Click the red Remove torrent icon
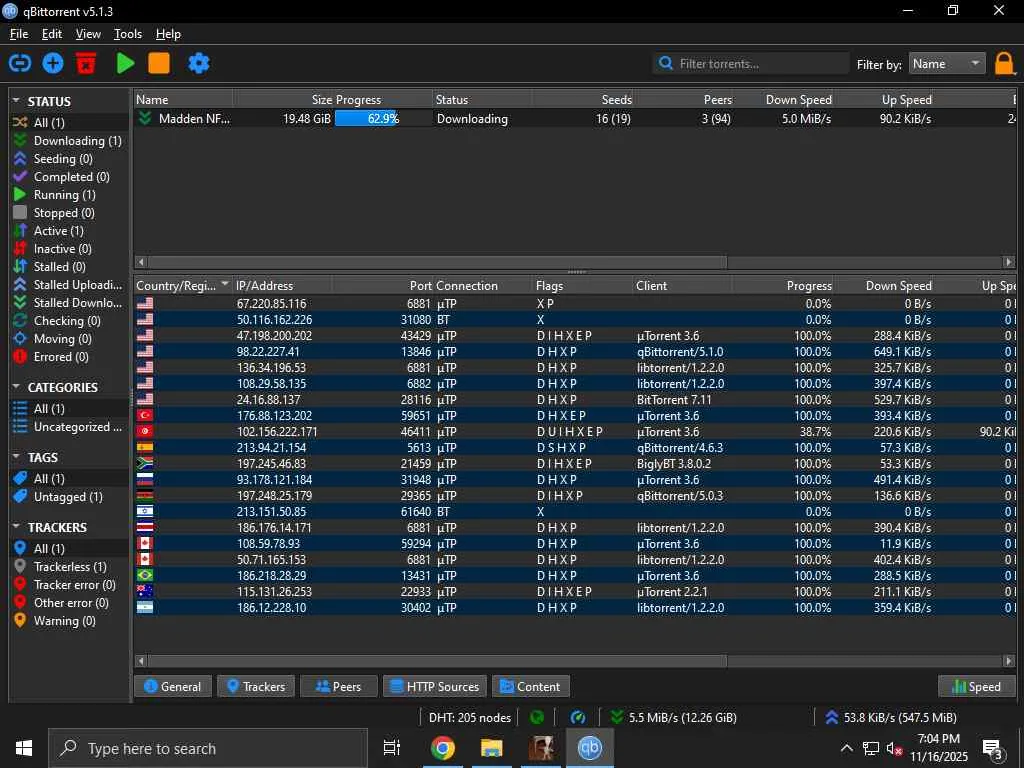Screen dimensions: 1024x768 coord(86,63)
